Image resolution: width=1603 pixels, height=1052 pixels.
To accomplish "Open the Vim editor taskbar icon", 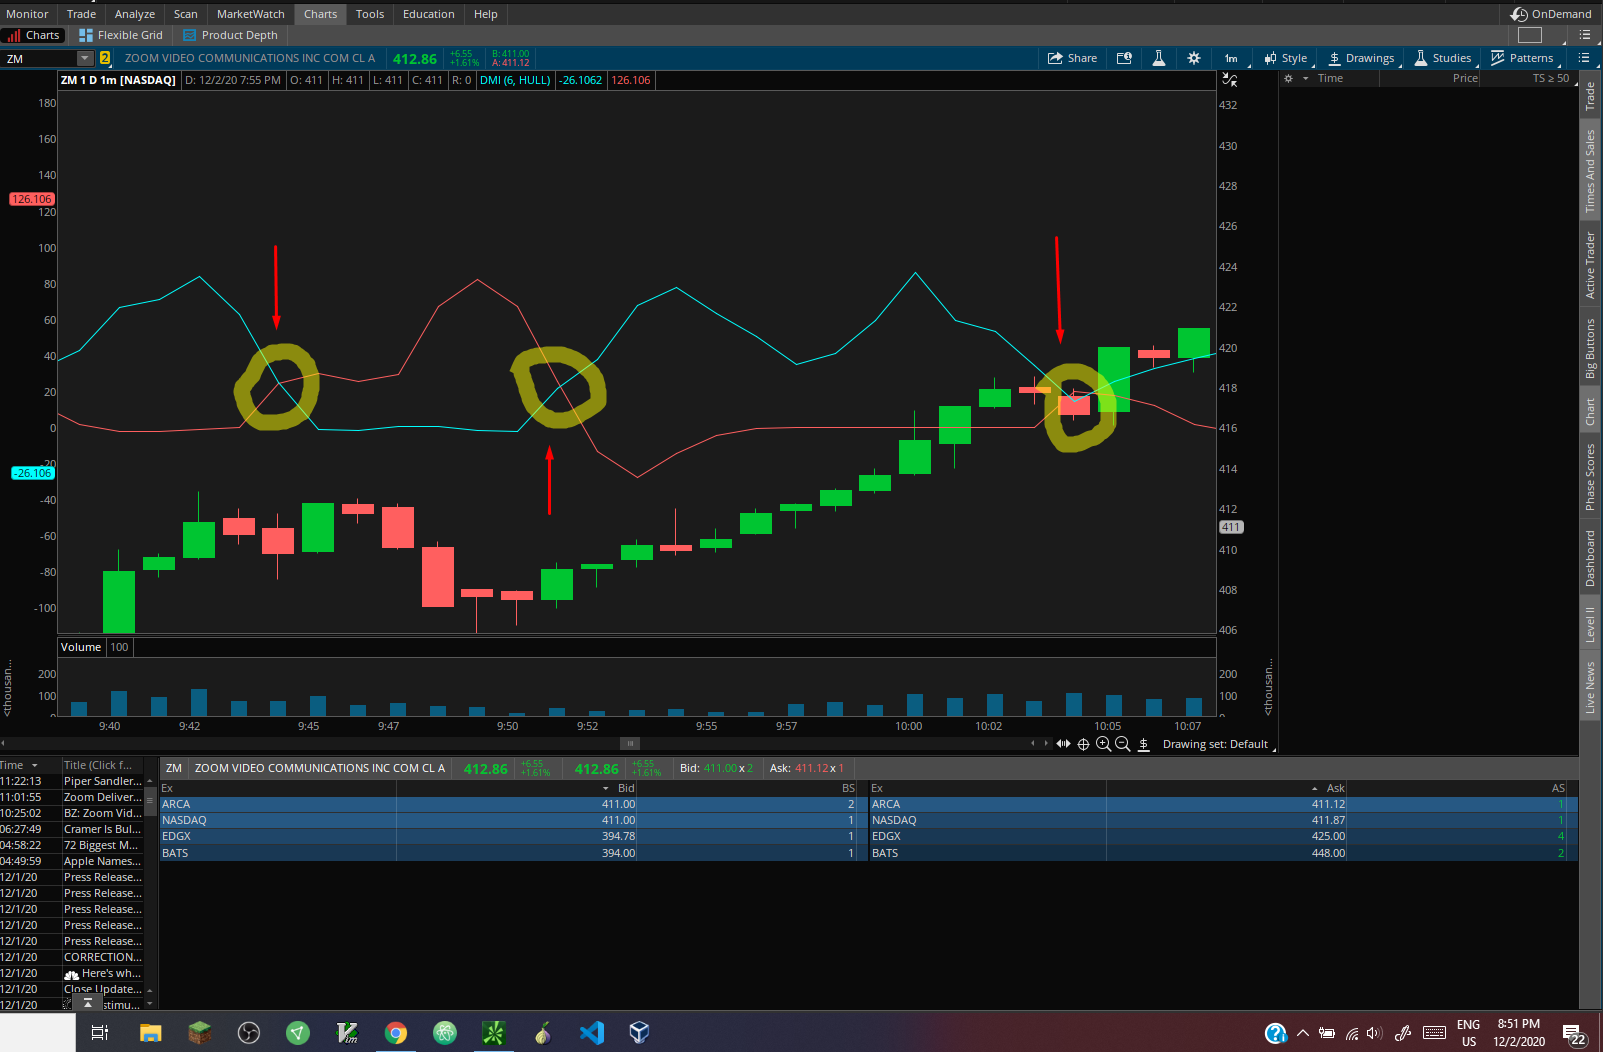I will tap(347, 1033).
